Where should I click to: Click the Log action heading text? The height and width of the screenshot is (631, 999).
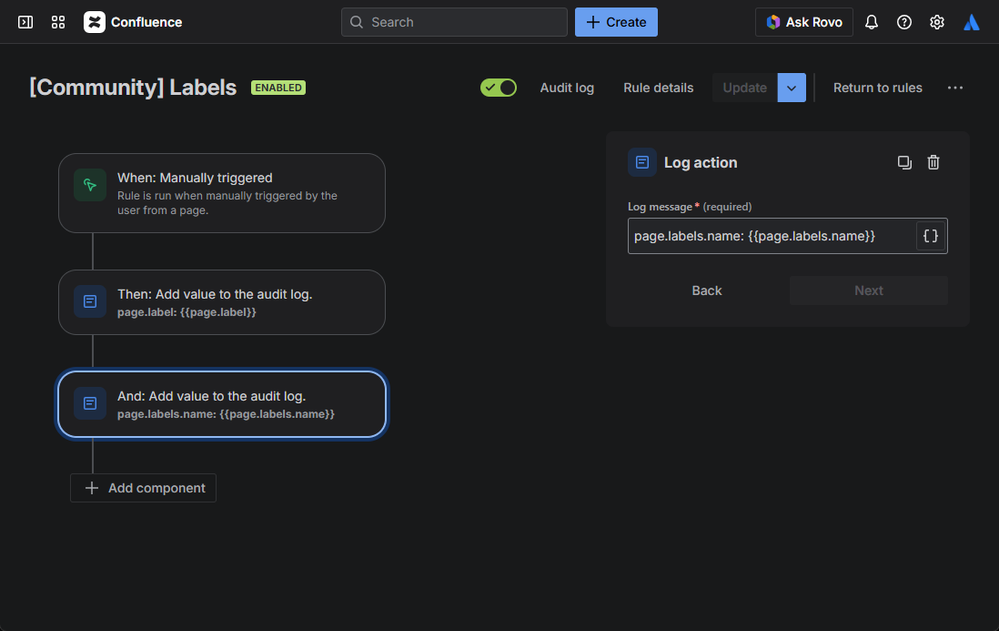point(700,163)
